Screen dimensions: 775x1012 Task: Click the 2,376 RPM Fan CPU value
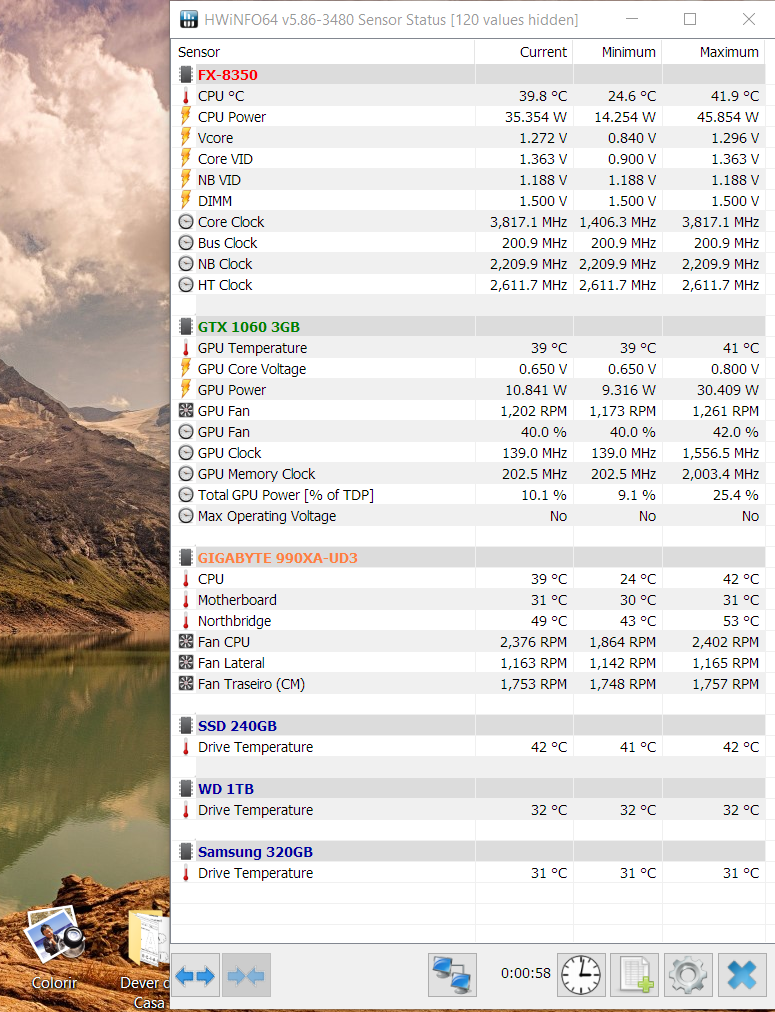[x=533, y=642]
